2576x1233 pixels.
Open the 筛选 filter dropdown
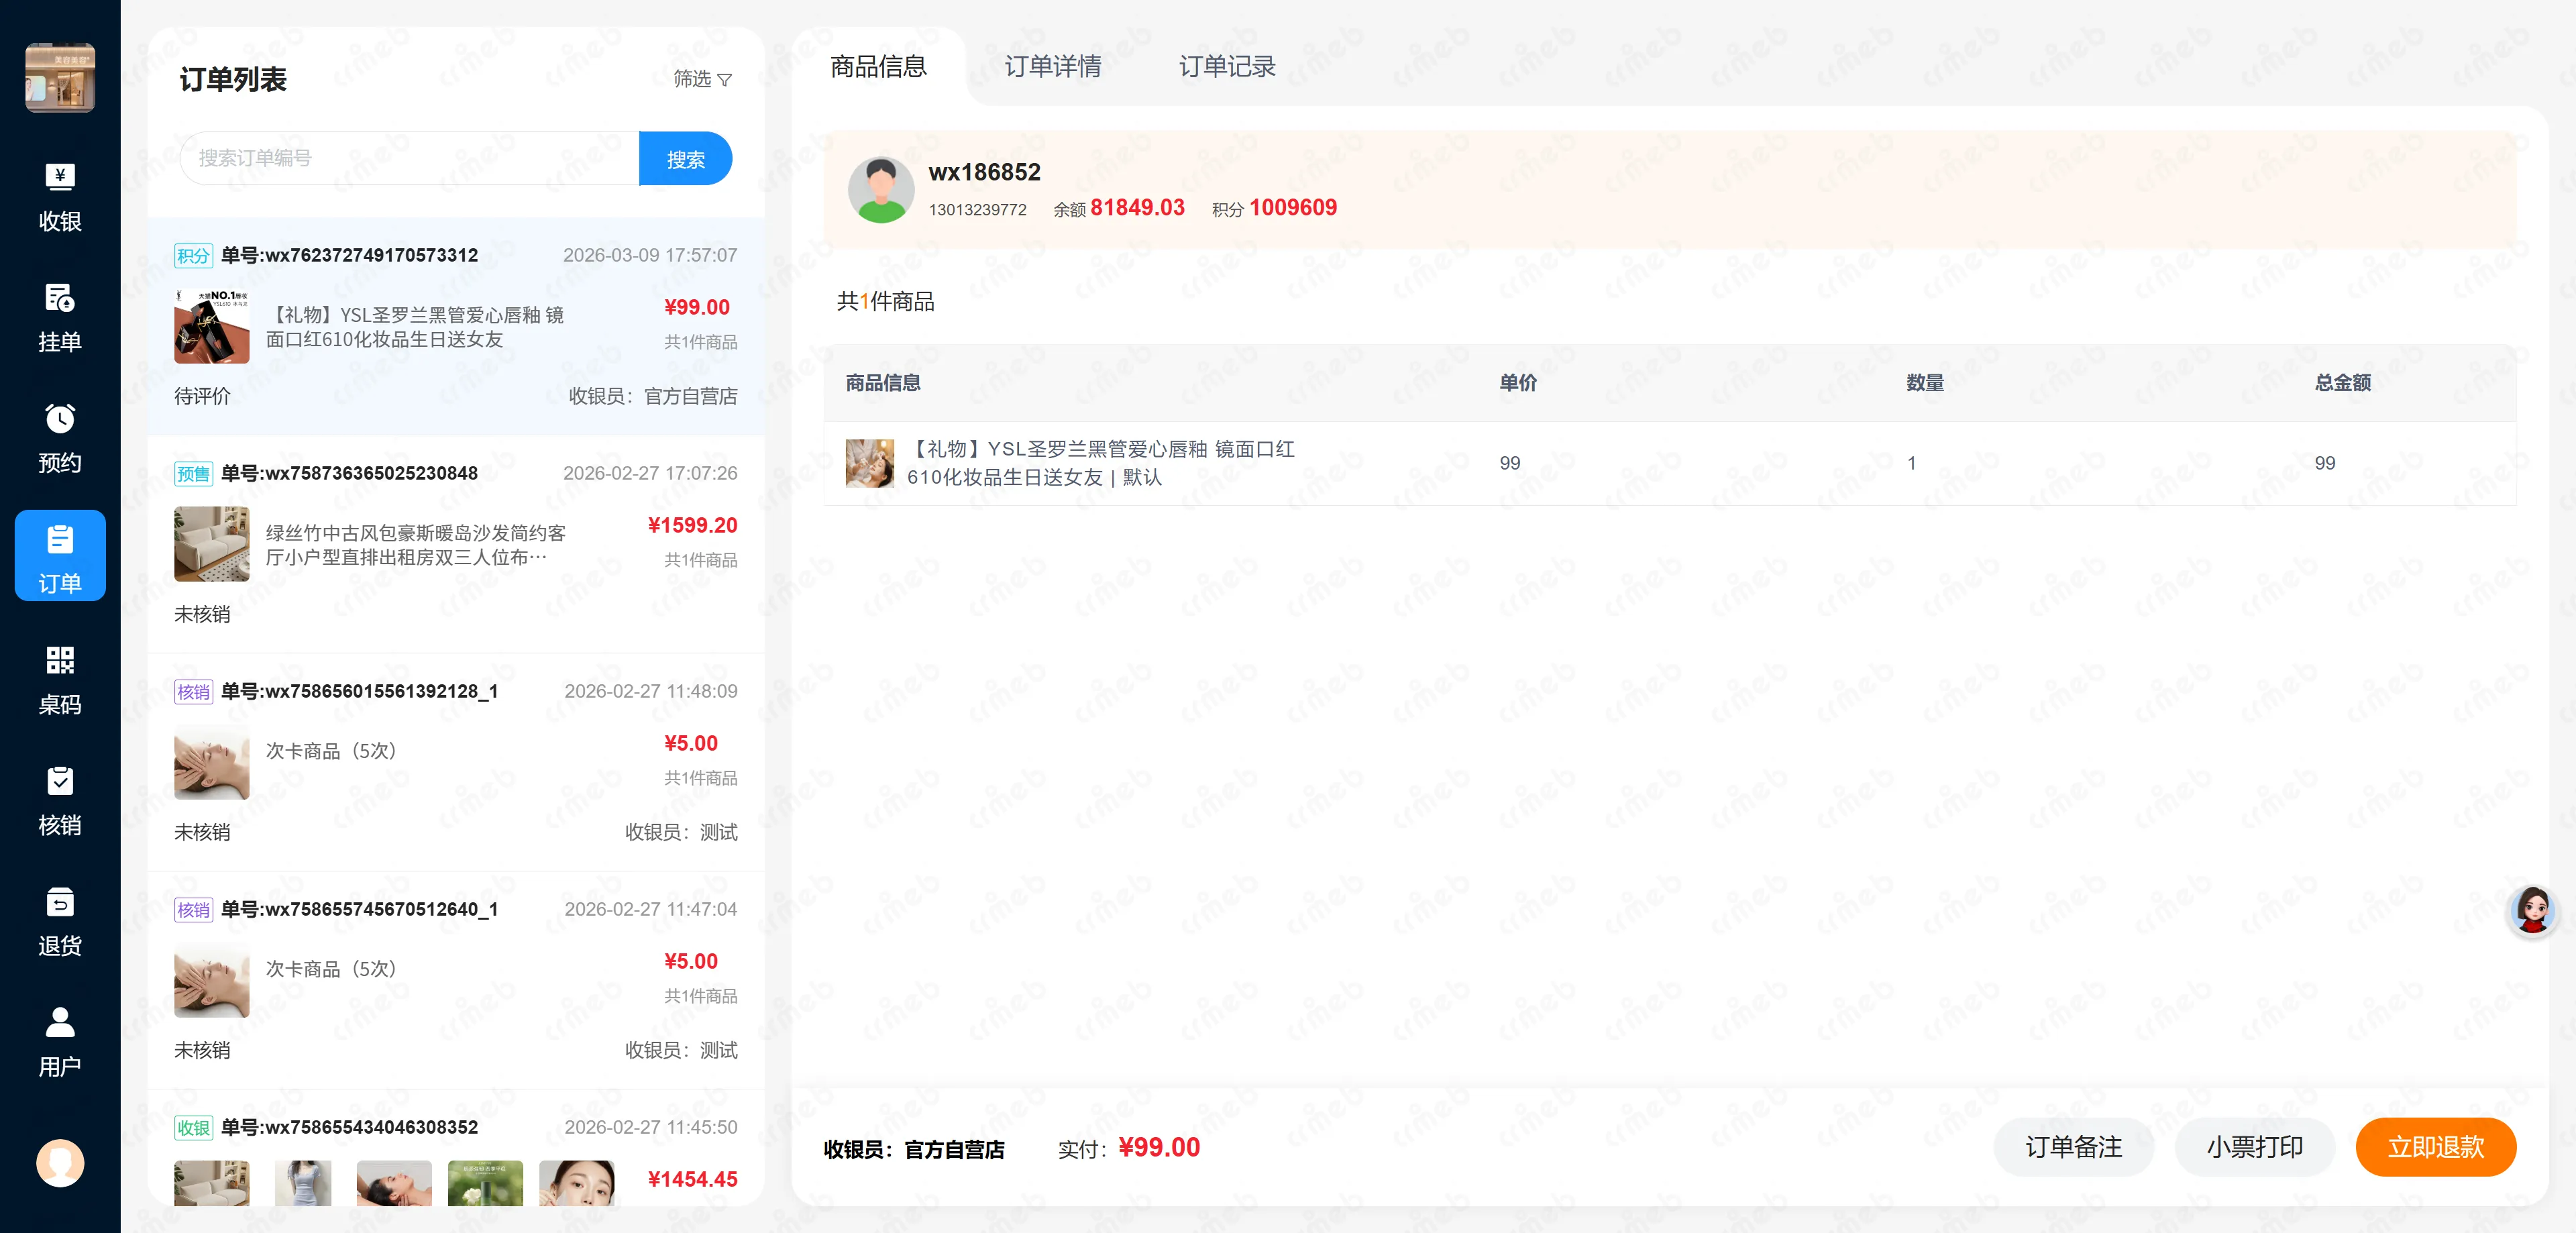point(702,79)
